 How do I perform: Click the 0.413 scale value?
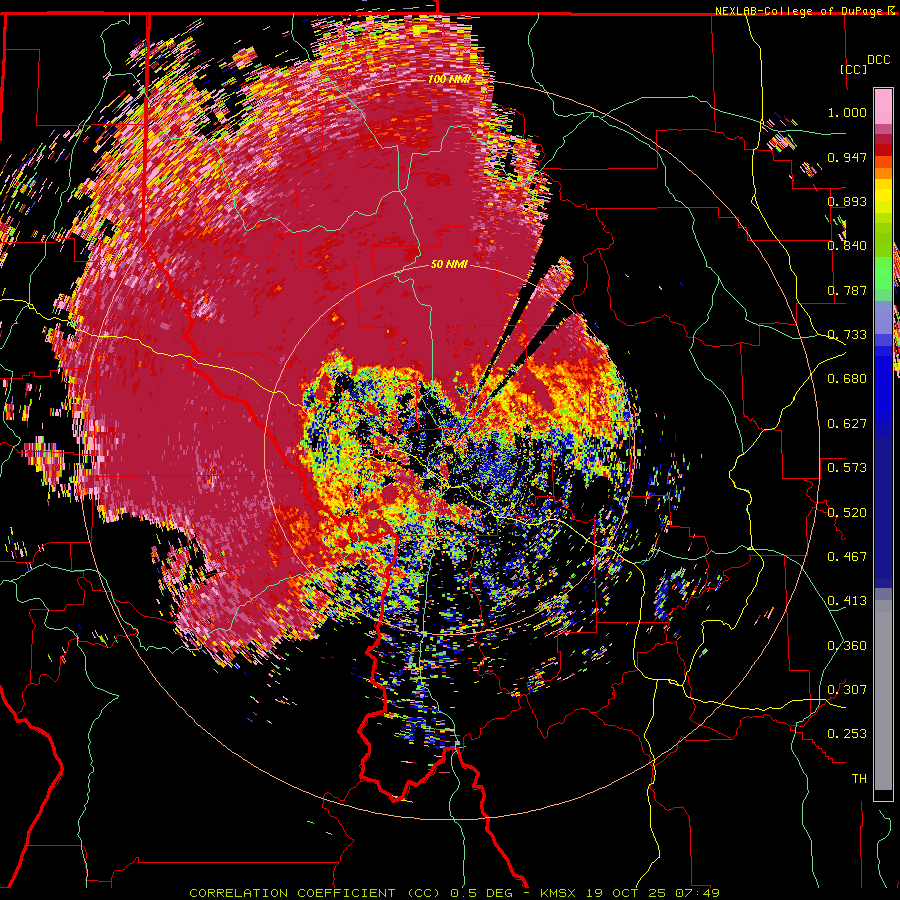[847, 601]
